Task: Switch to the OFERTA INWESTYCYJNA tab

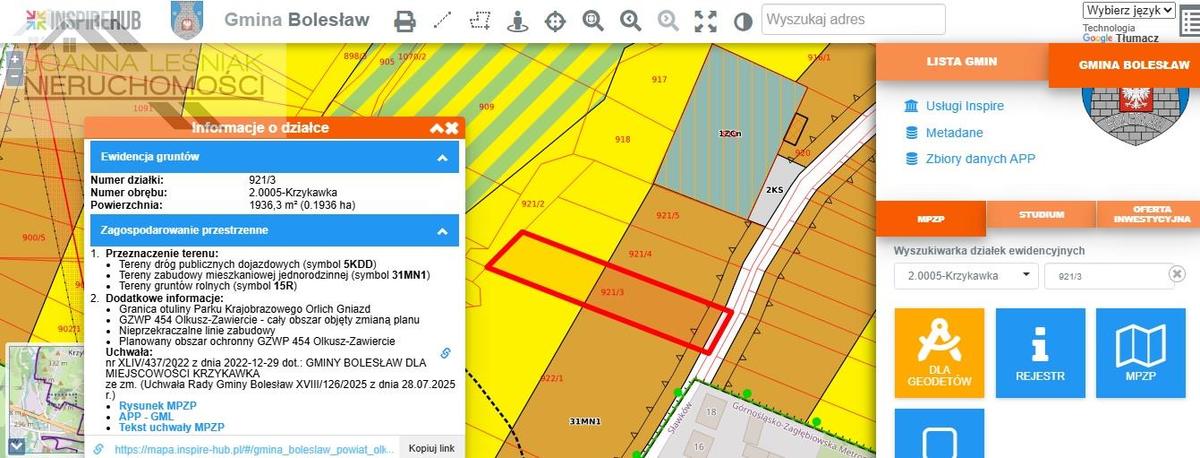Action: 1148,215
